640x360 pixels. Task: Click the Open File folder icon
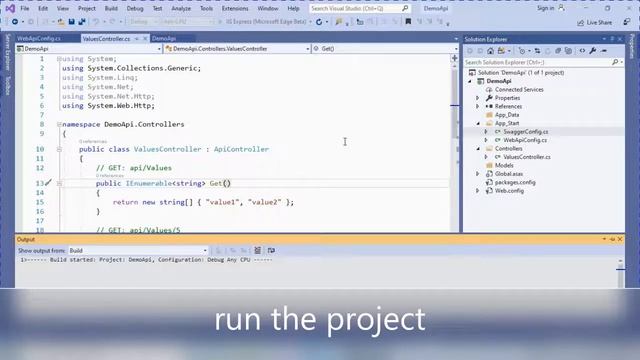point(61,22)
